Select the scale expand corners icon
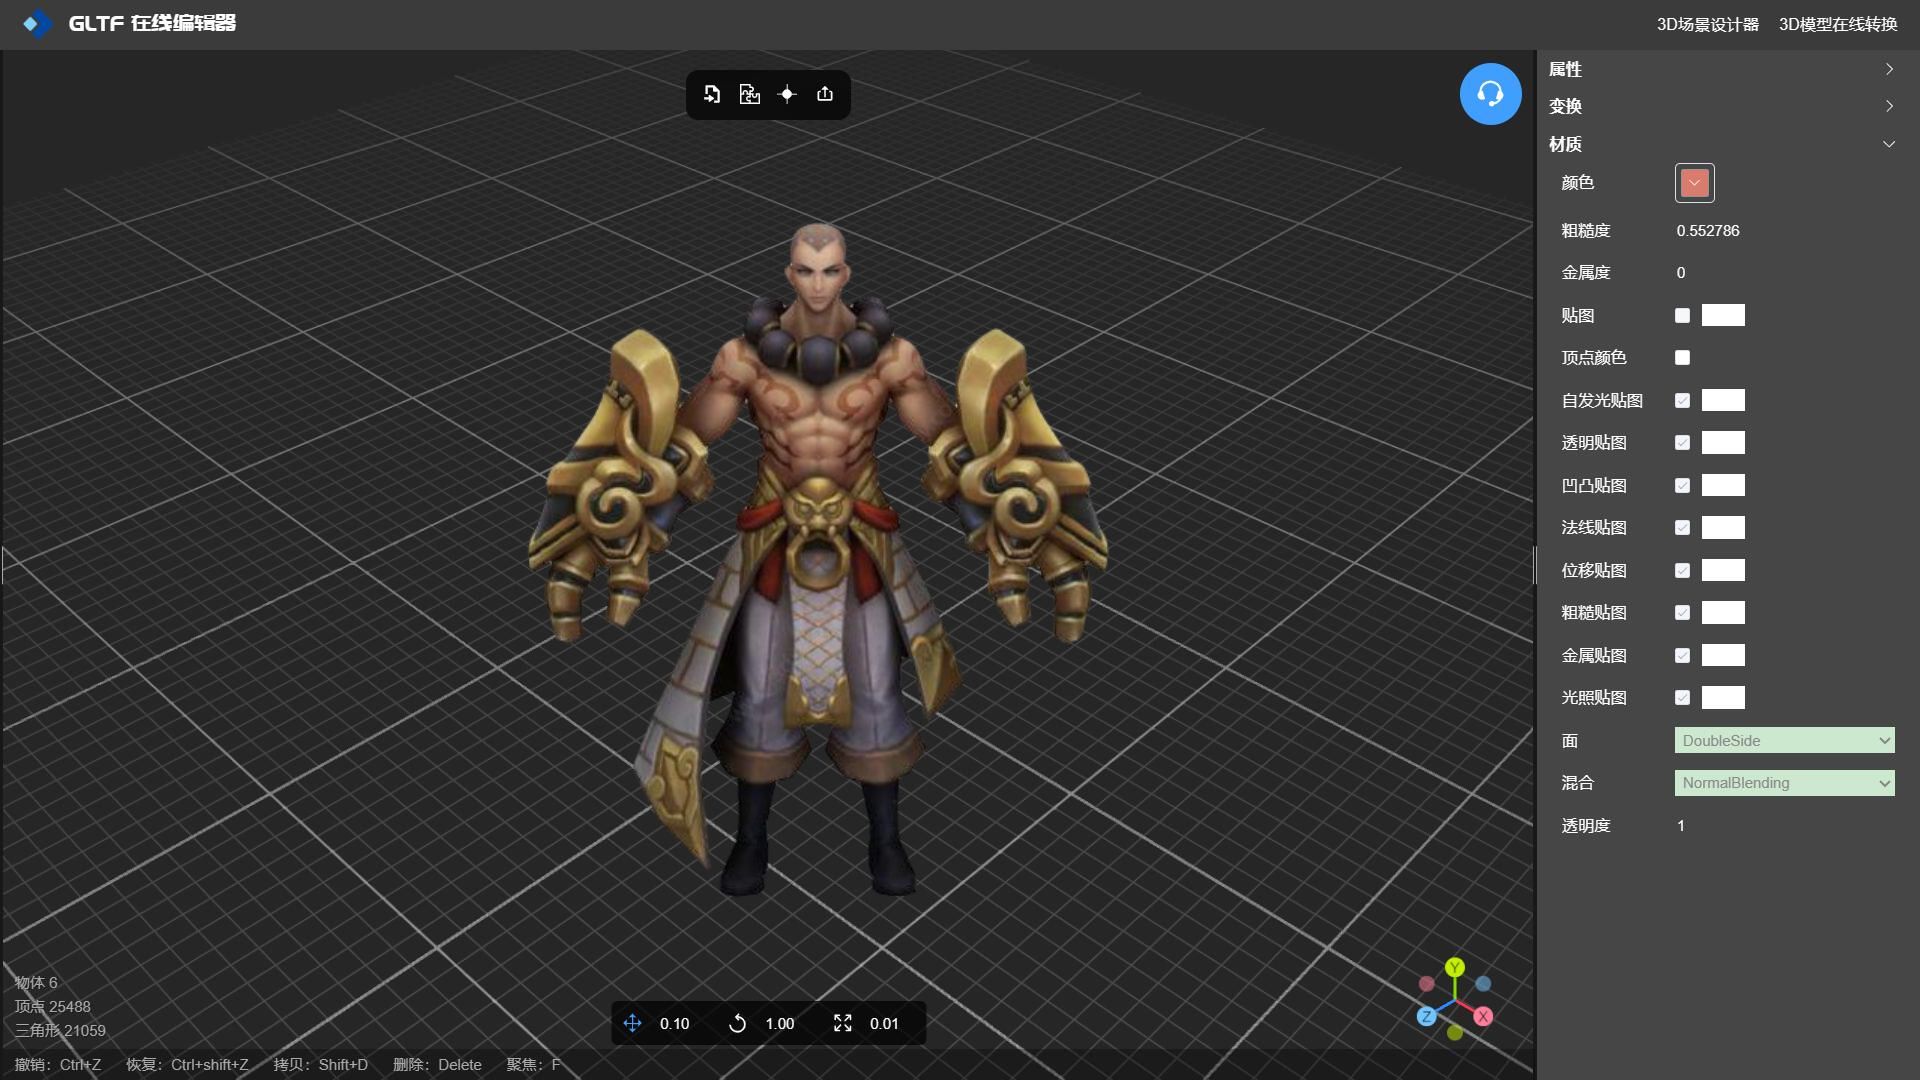1920x1080 pixels. (x=843, y=1023)
